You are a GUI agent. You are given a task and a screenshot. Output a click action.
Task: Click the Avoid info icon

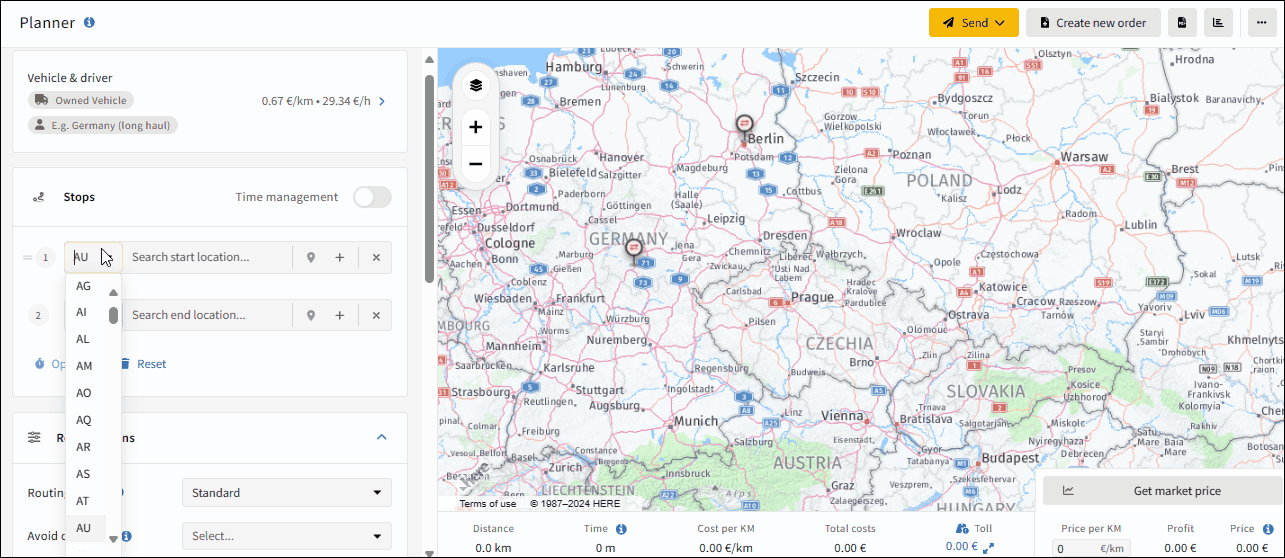point(127,536)
